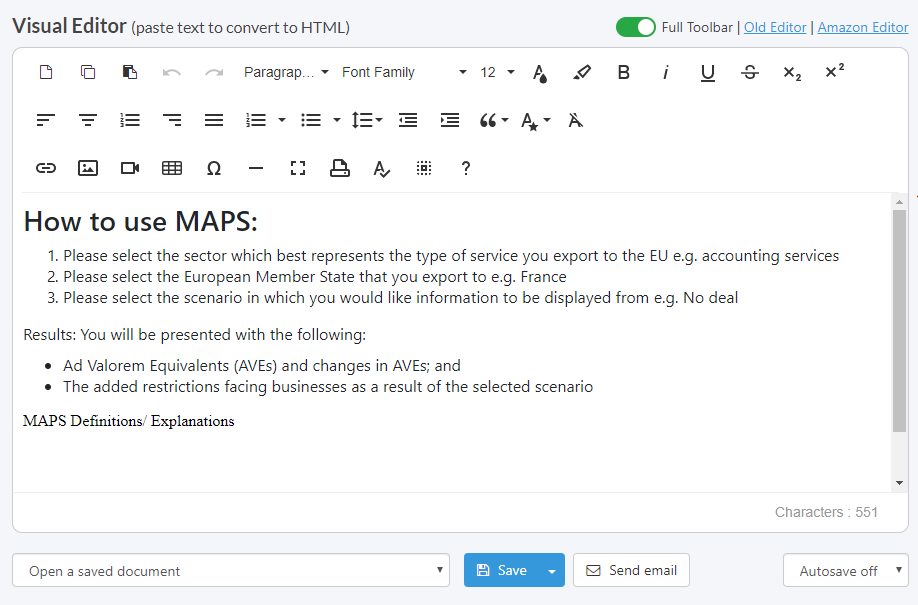Image resolution: width=918 pixels, height=605 pixels.
Task: Open the Amazon Editor link
Action: pos(862,27)
